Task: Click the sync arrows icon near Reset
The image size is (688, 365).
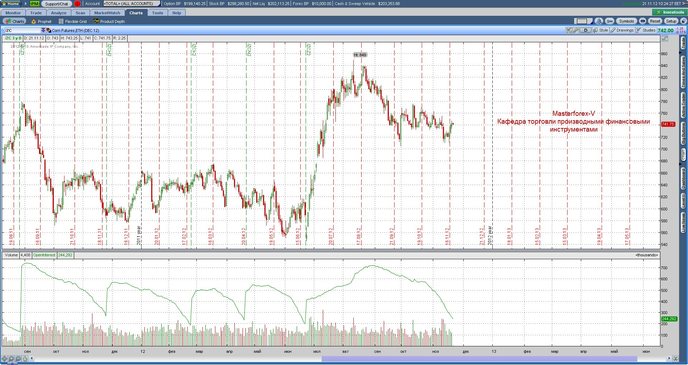Action: (642, 21)
